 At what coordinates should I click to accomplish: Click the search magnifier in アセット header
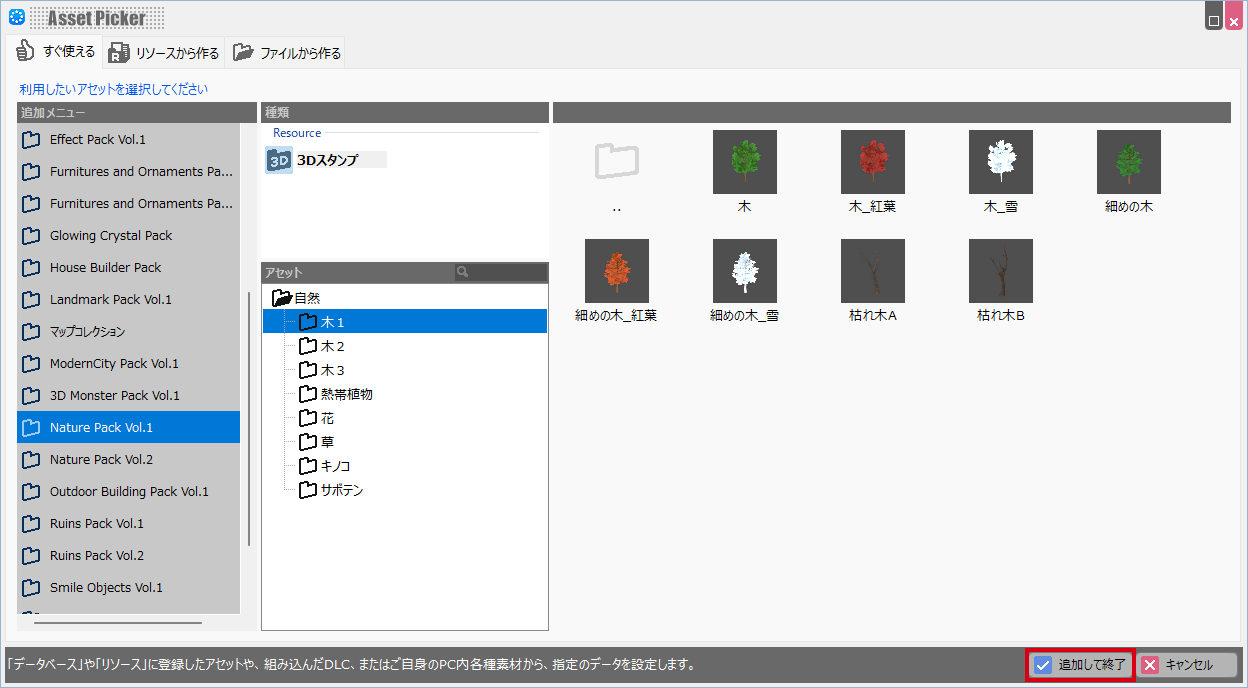pyautogui.click(x=462, y=272)
